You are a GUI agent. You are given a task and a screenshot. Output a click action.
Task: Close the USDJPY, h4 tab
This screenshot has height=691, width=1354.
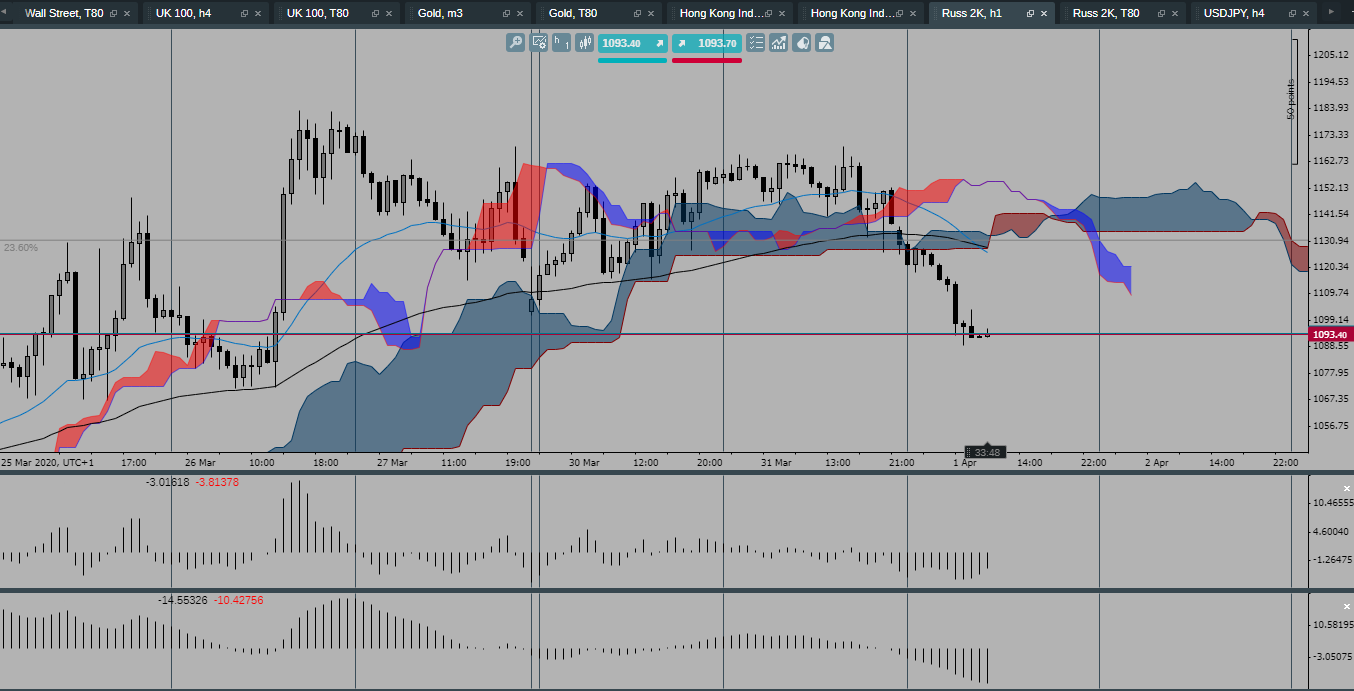pos(1306,14)
